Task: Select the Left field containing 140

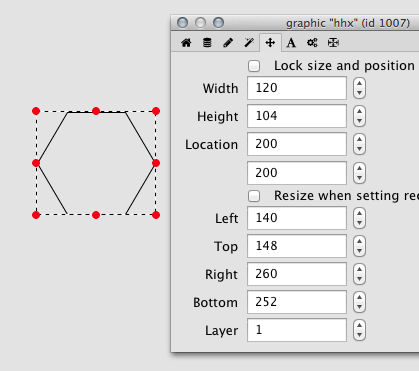Action: tap(297, 218)
